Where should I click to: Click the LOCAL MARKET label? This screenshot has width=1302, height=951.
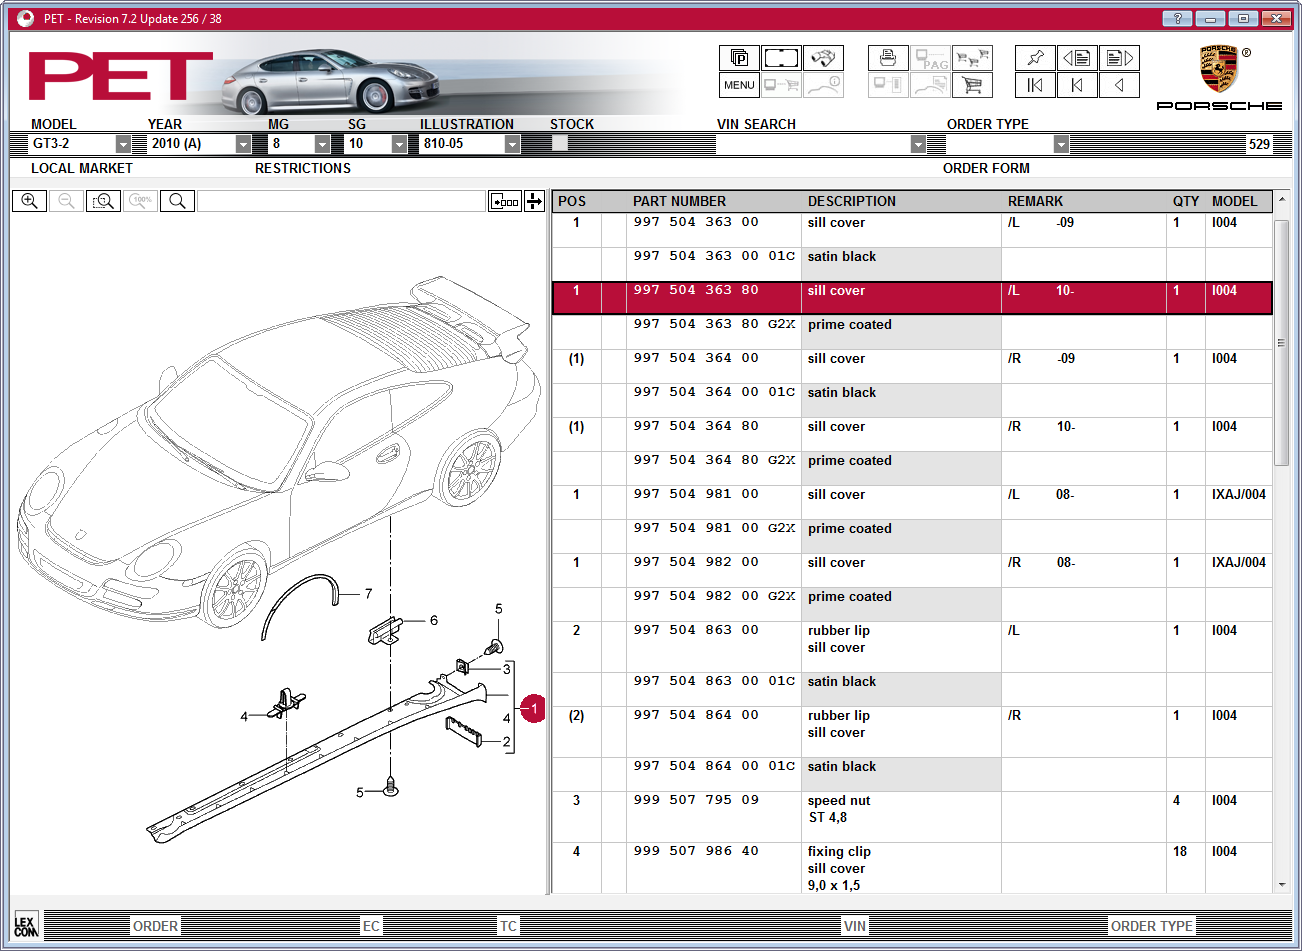coord(82,168)
